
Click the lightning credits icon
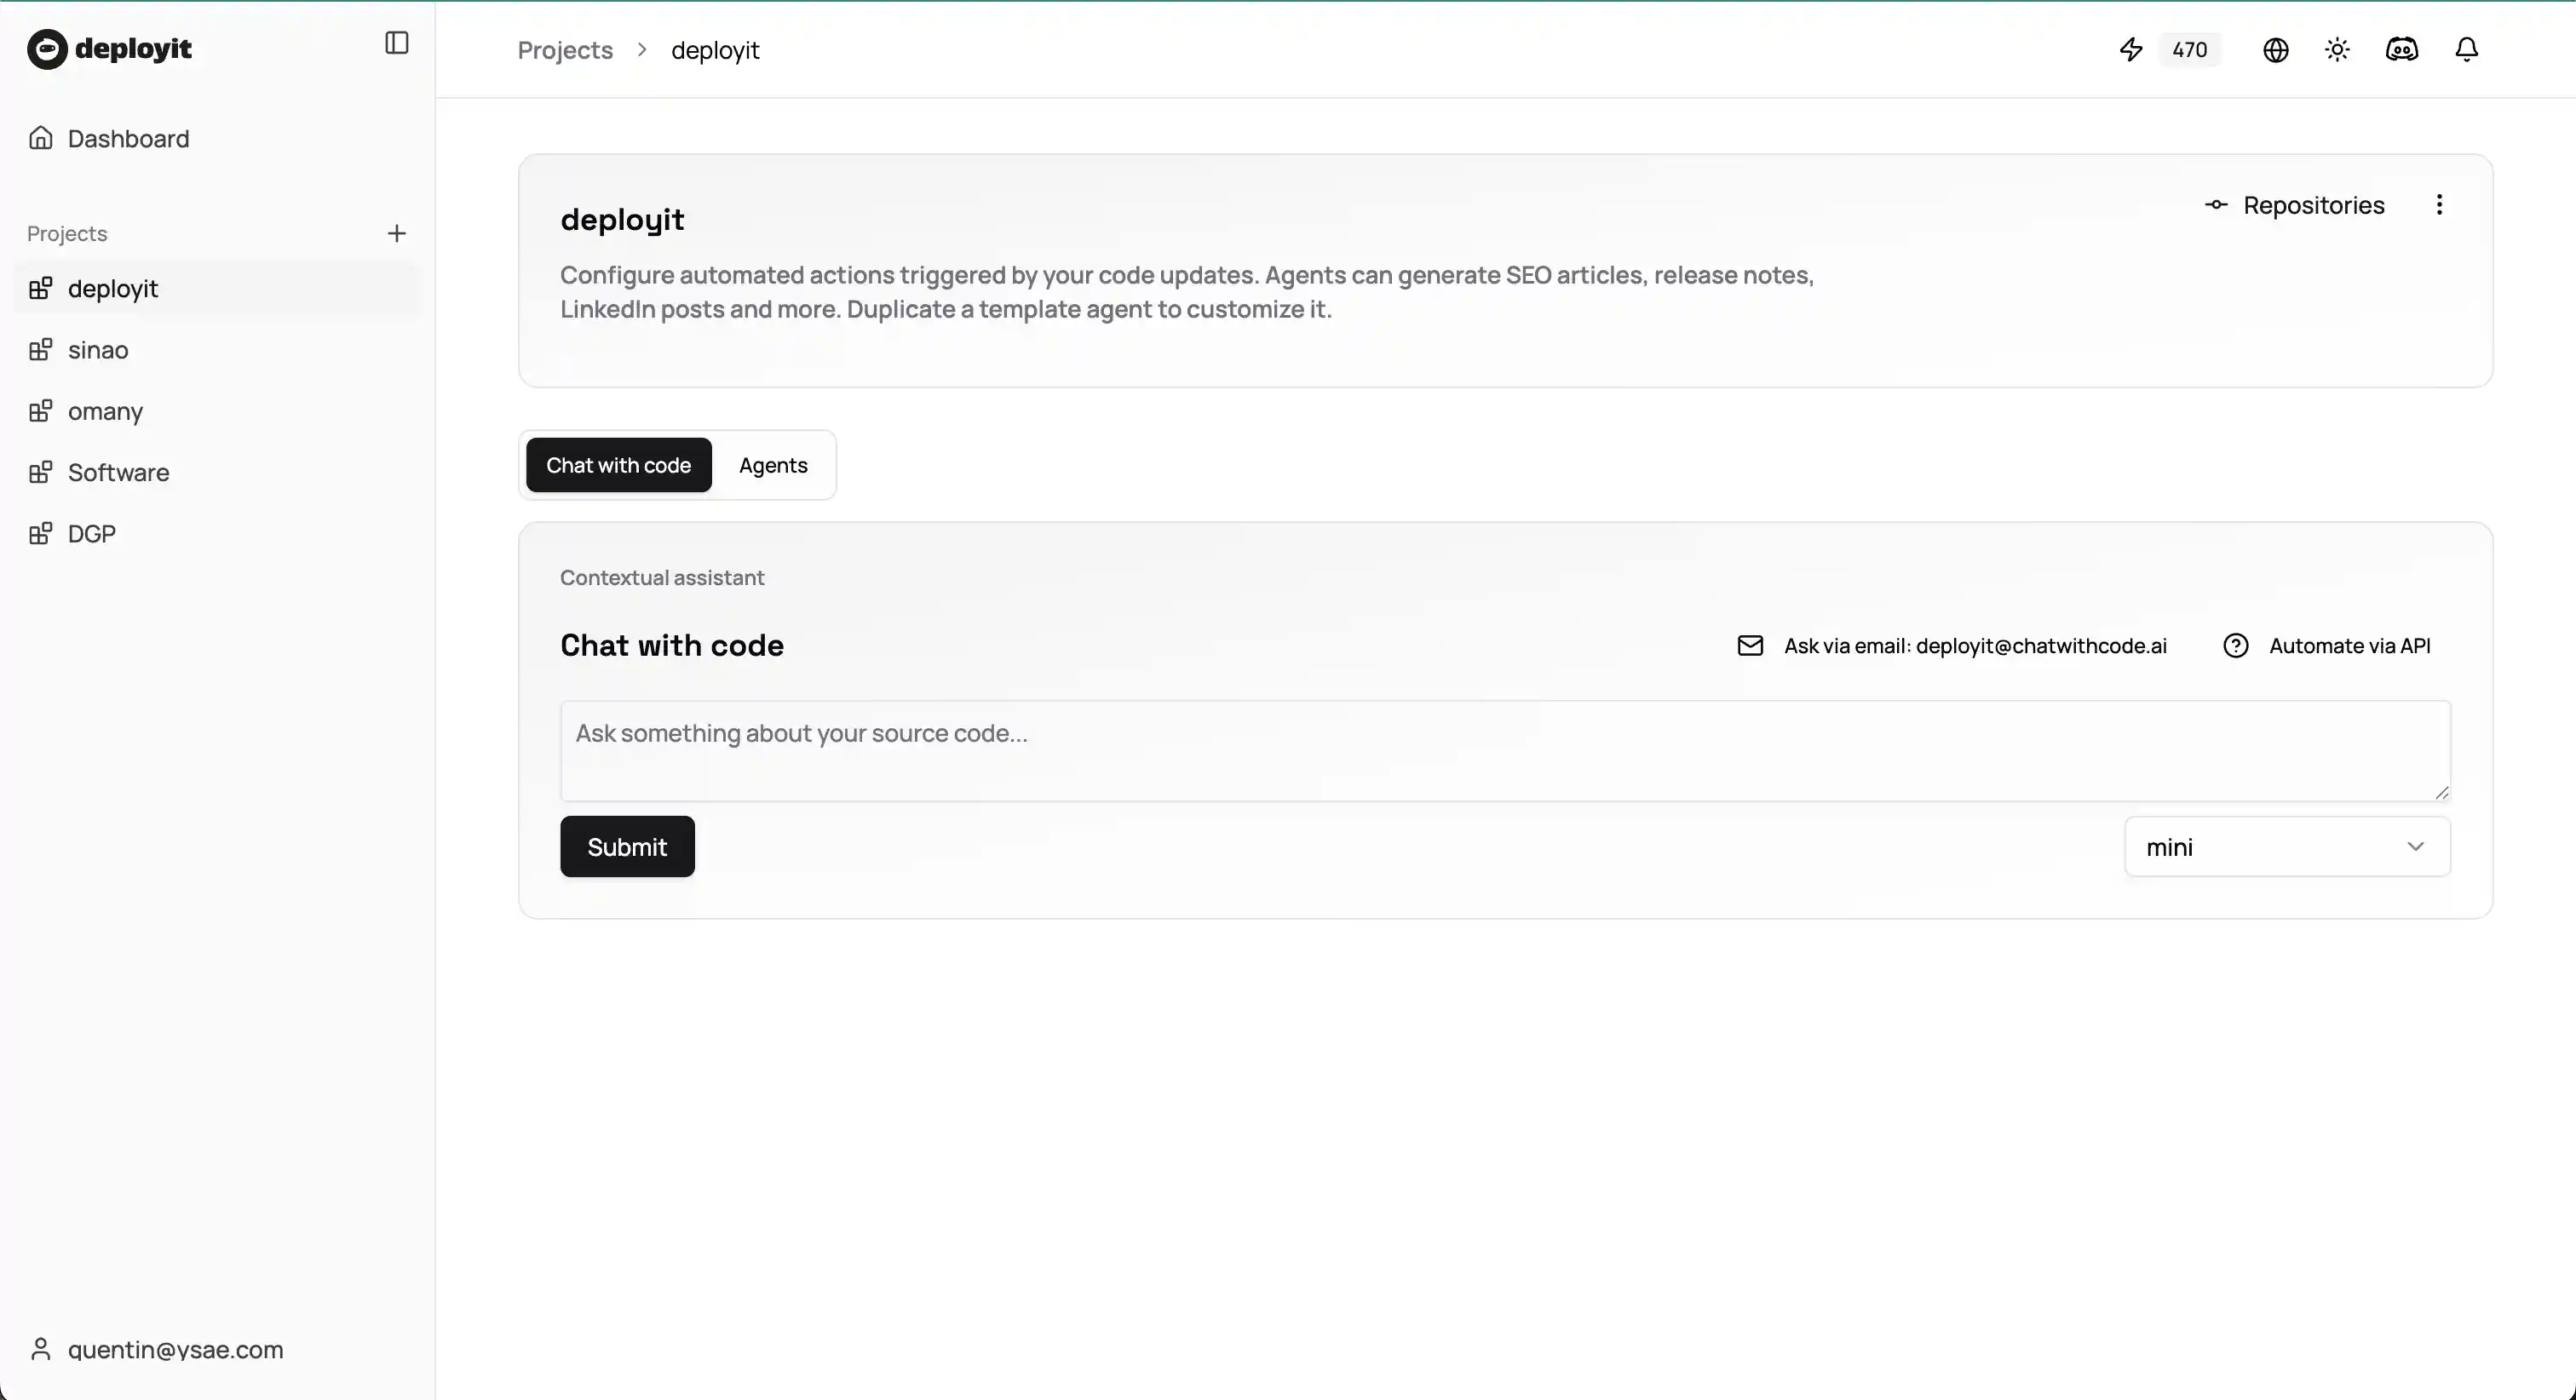coord(2131,49)
